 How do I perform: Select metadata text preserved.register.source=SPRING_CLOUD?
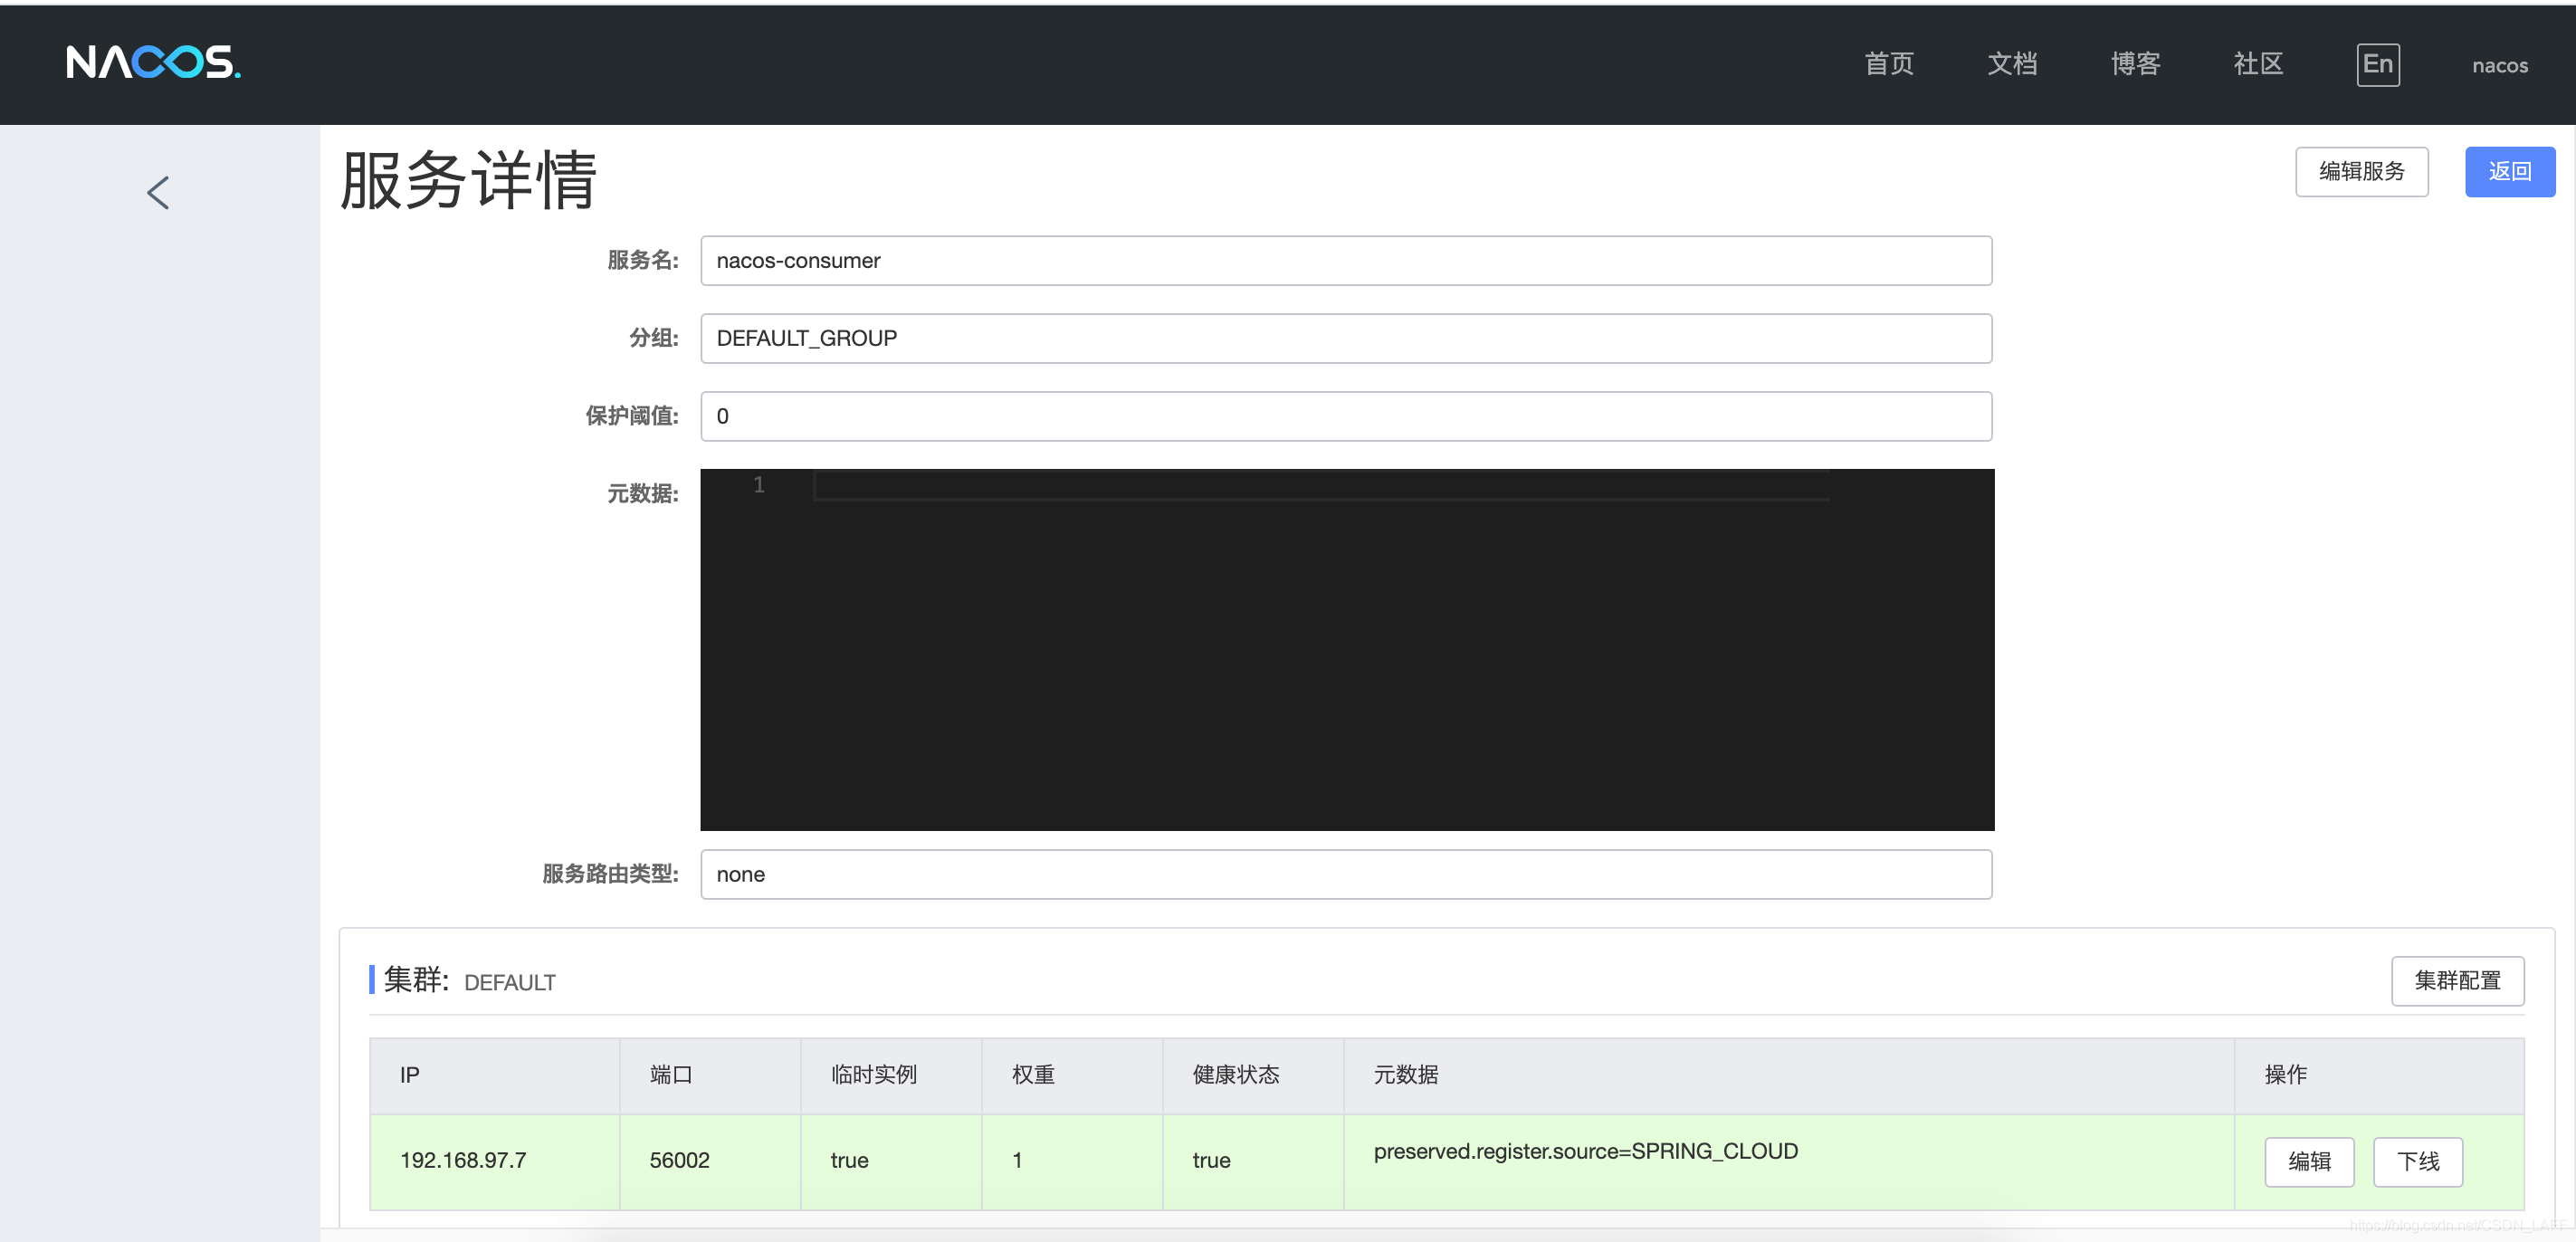[x=1585, y=1152]
